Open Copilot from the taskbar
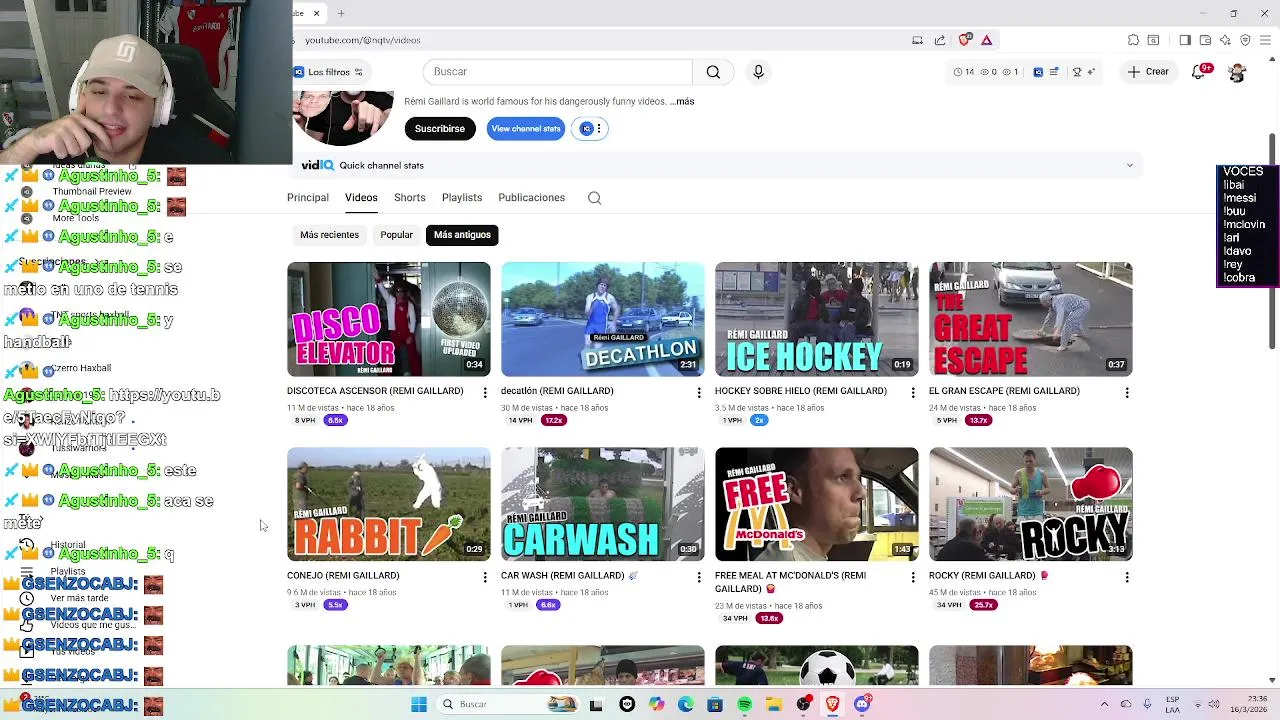Screen dimensions: 1280x720 pyautogui.click(x=656, y=704)
